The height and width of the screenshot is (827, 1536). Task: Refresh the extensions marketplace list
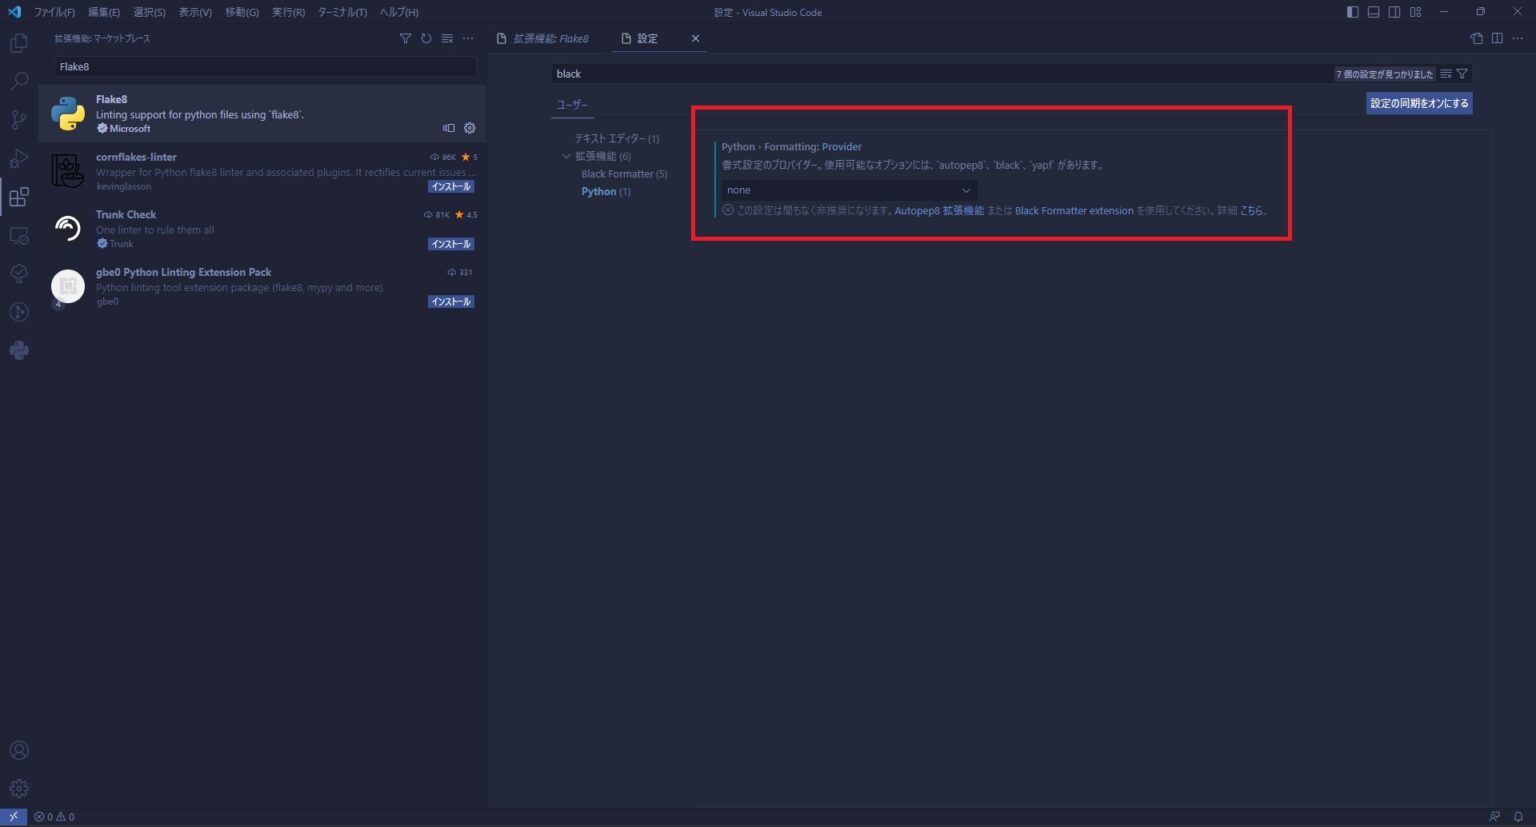426,39
